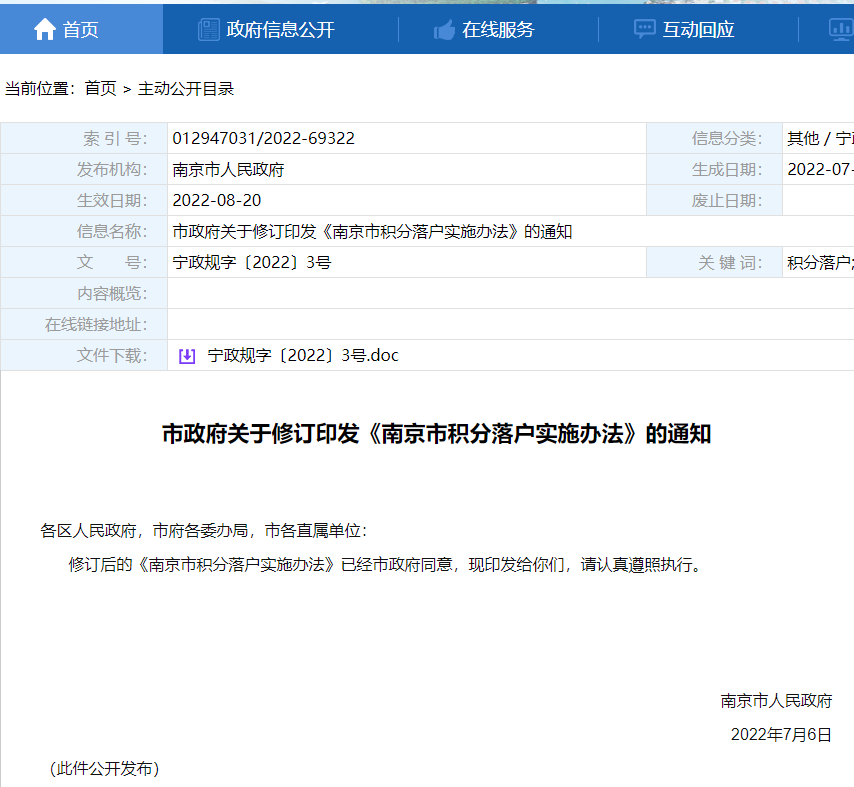Click the salutation line 各区人民政府

204,530
